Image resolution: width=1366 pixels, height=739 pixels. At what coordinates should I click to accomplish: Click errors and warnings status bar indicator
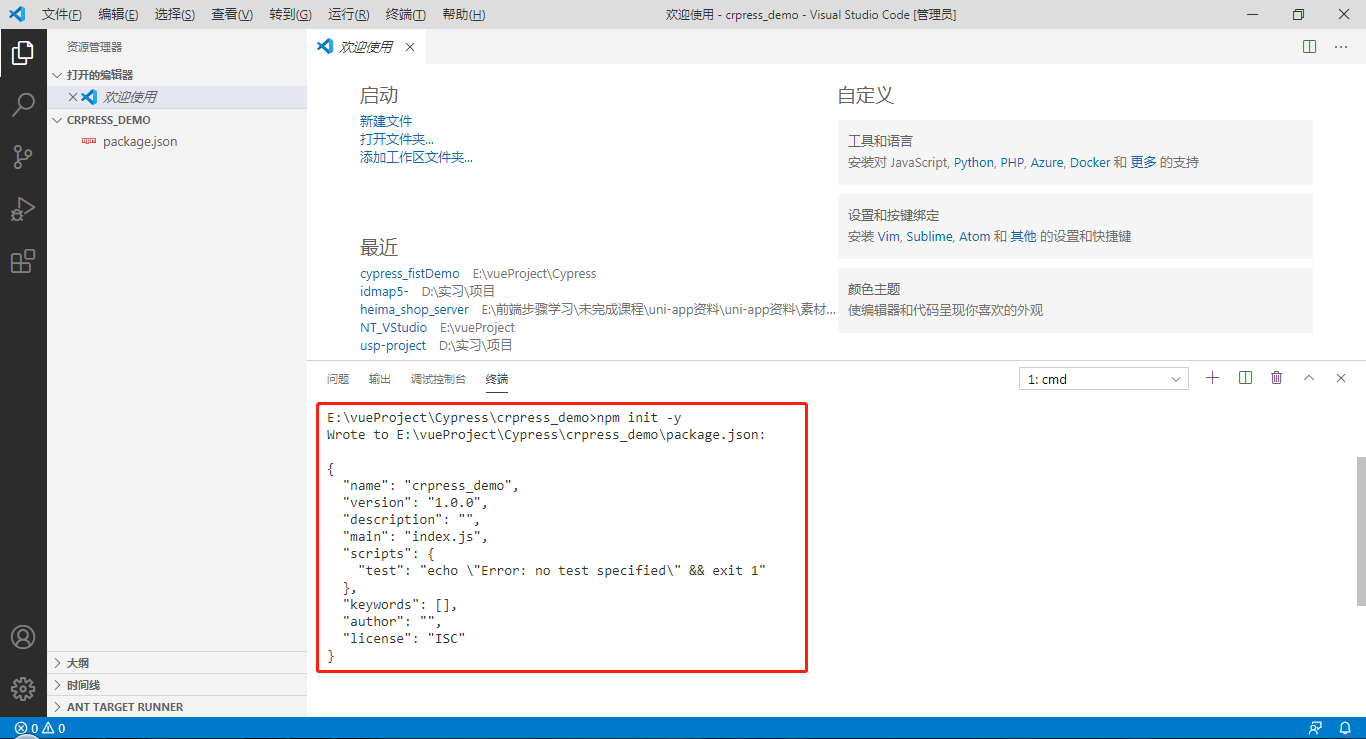[x=40, y=728]
